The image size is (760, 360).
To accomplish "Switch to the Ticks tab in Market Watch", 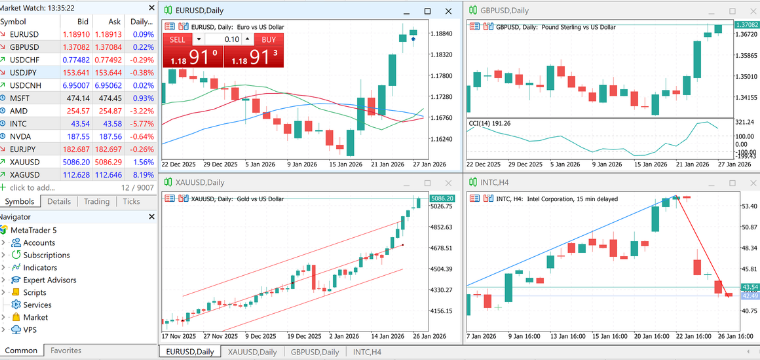I will coord(131,202).
